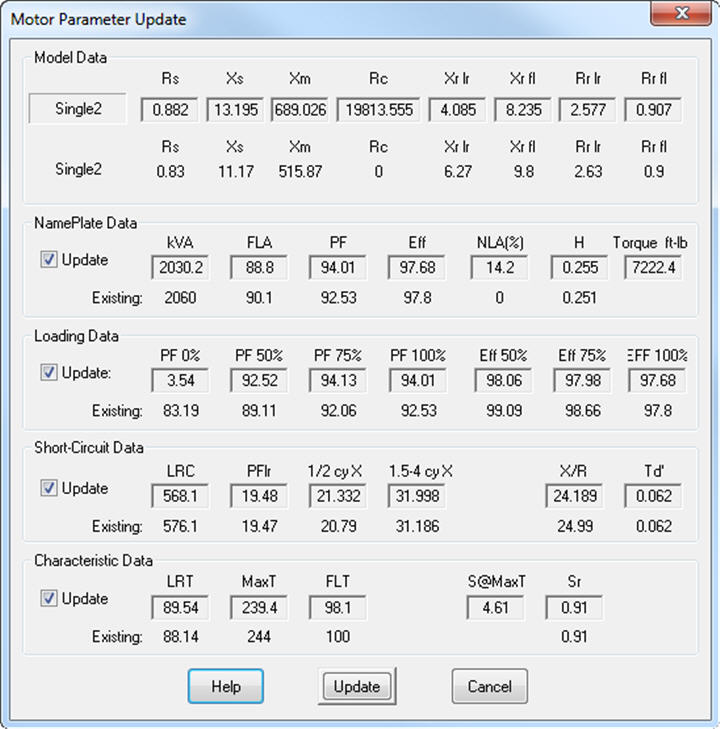
Task: Select the kVA nameplate field
Action: (181, 268)
